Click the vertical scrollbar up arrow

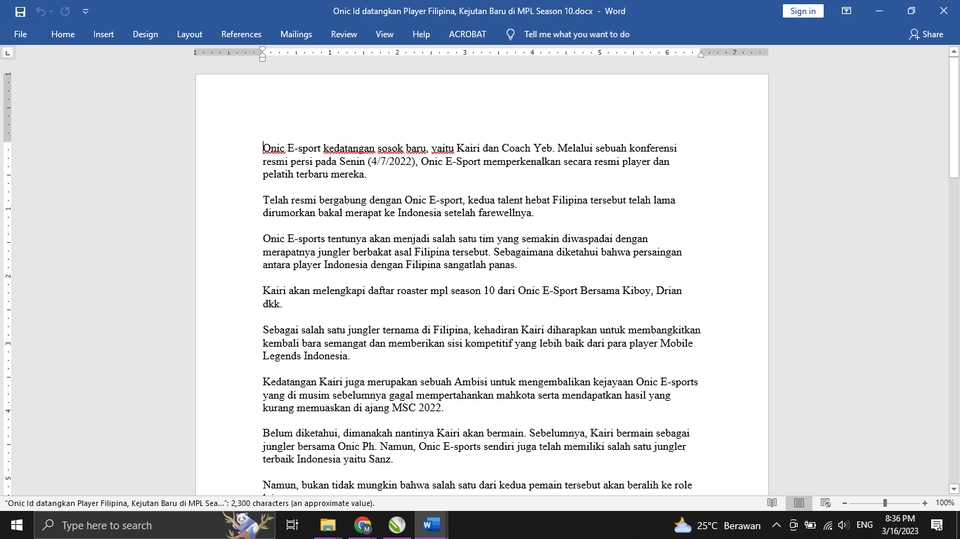[x=953, y=52]
